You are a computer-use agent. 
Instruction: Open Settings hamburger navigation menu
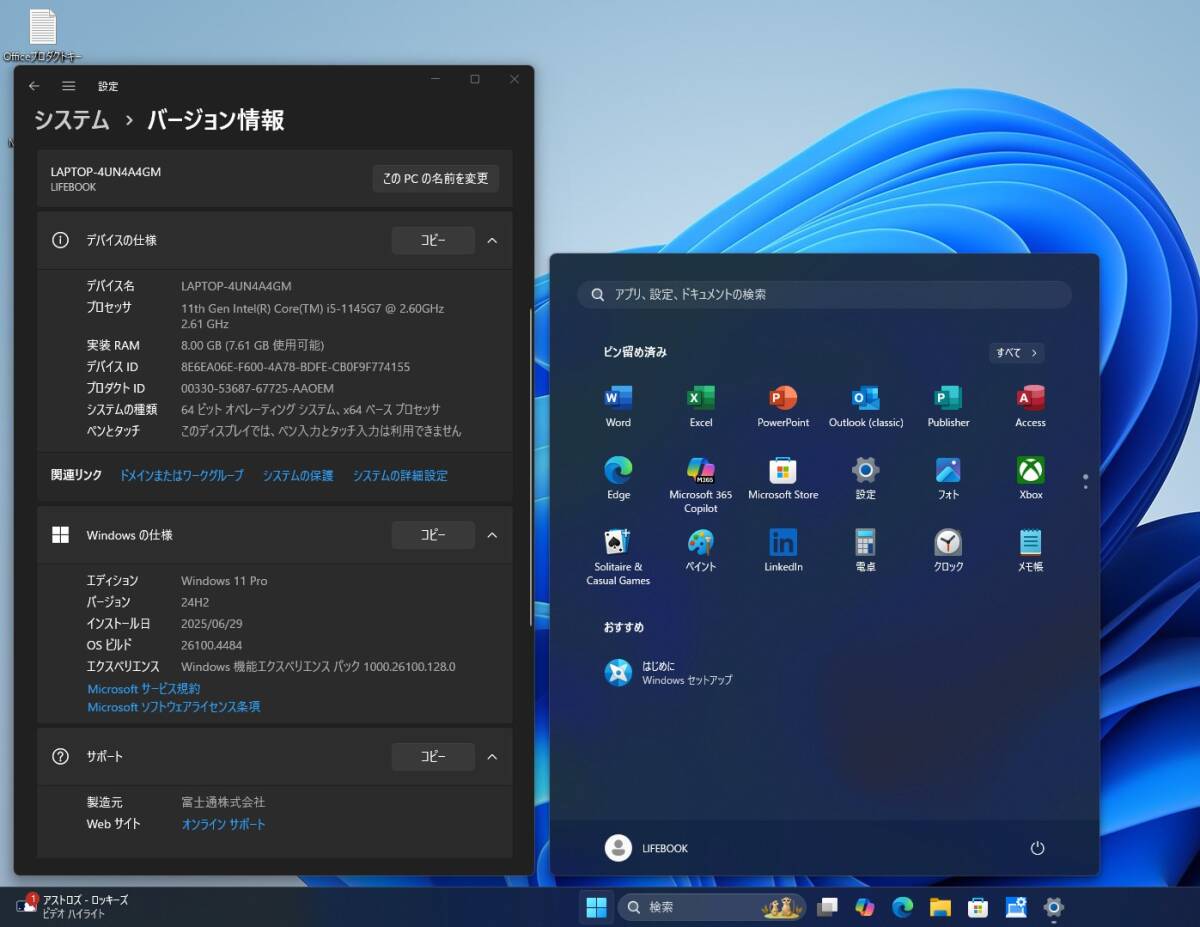point(68,86)
